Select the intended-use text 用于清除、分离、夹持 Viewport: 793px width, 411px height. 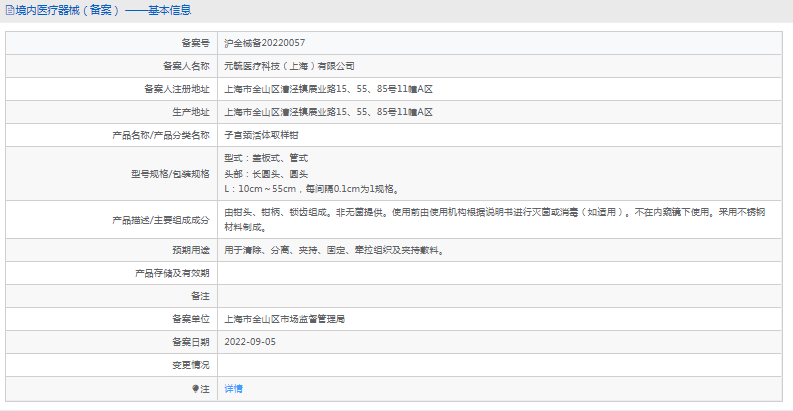(x=334, y=250)
